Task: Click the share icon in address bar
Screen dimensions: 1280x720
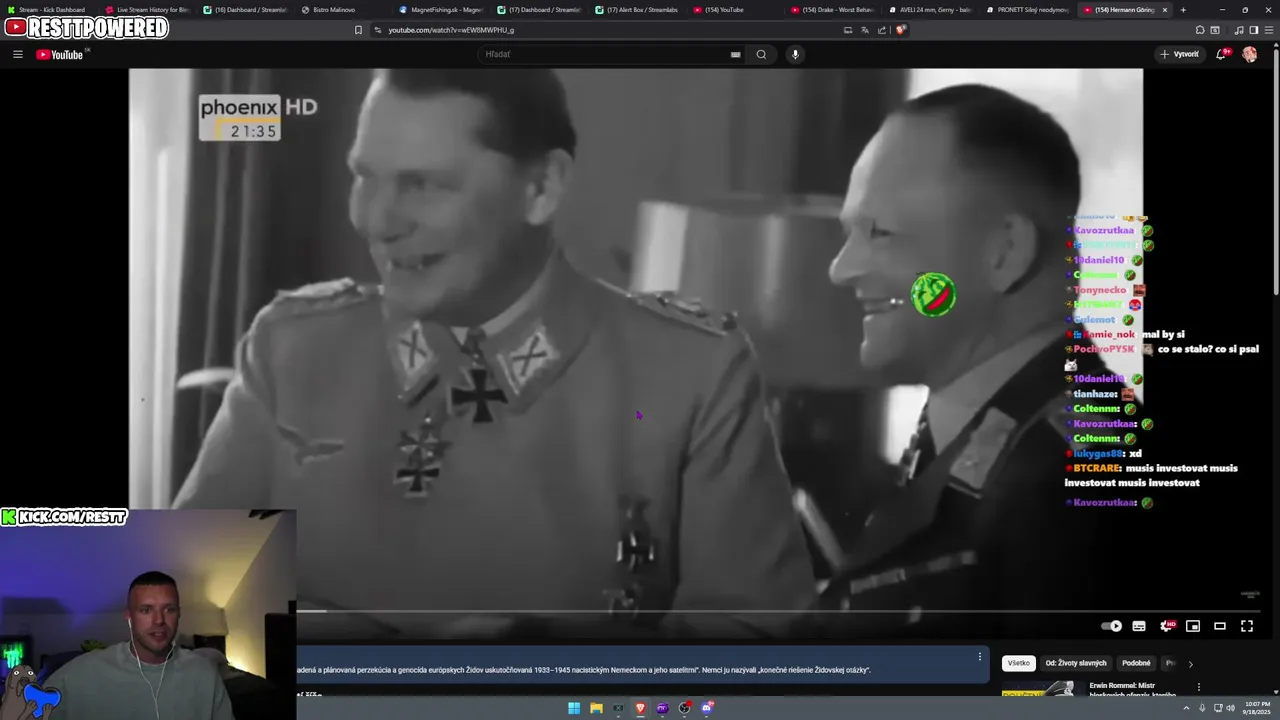Action: pyautogui.click(x=882, y=30)
